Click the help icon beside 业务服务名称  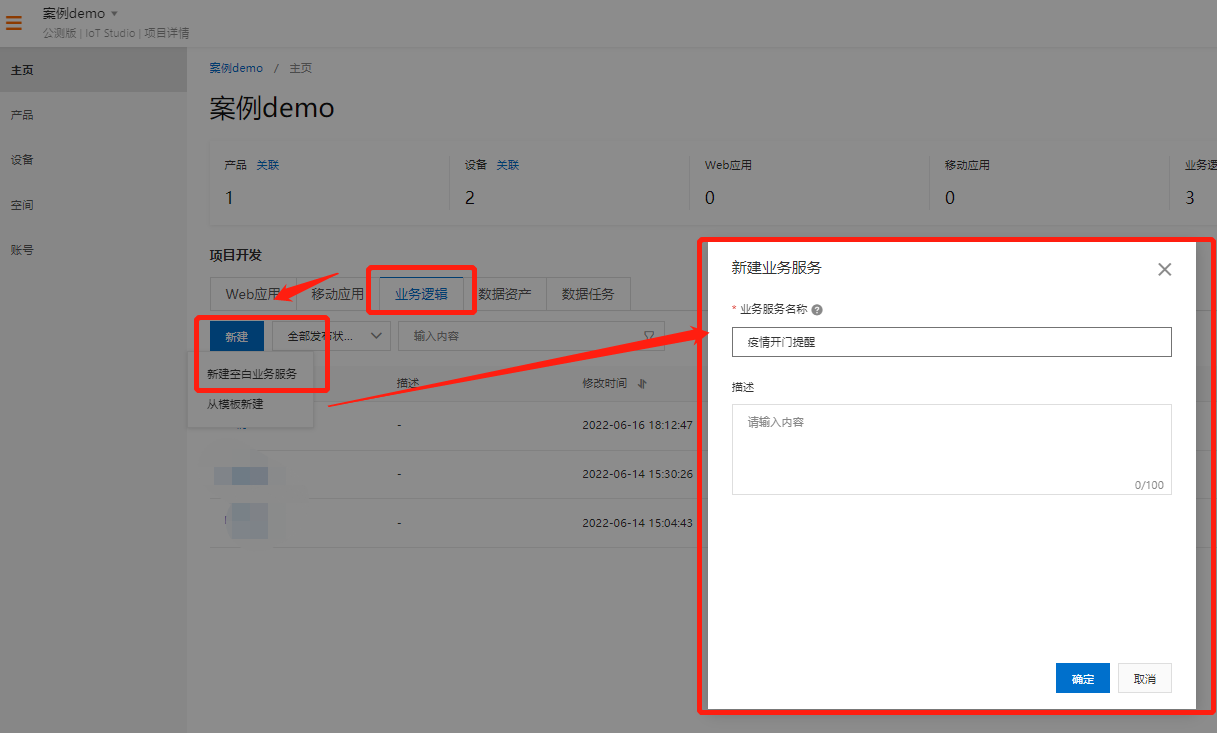pos(817,310)
